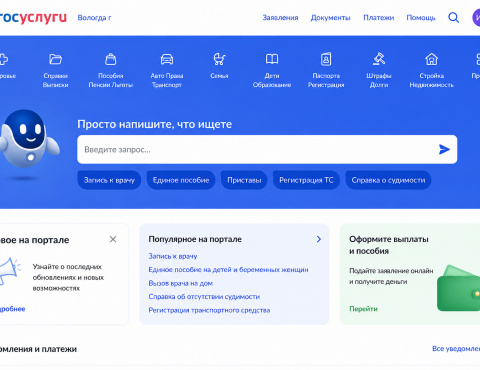Screen dimensions: 480x370
Task: Click the Просто напишите, что ищете heading
Action: click(x=155, y=124)
